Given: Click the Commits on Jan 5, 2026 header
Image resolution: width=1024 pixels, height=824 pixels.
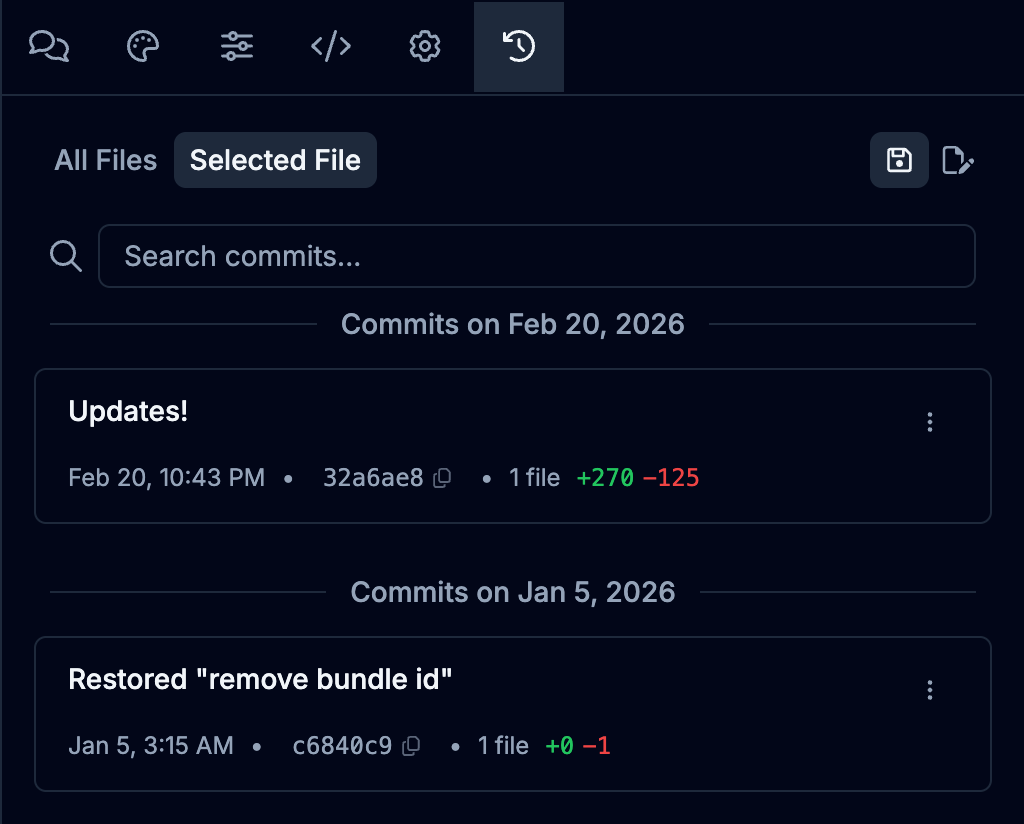Looking at the screenshot, I should click(513, 592).
